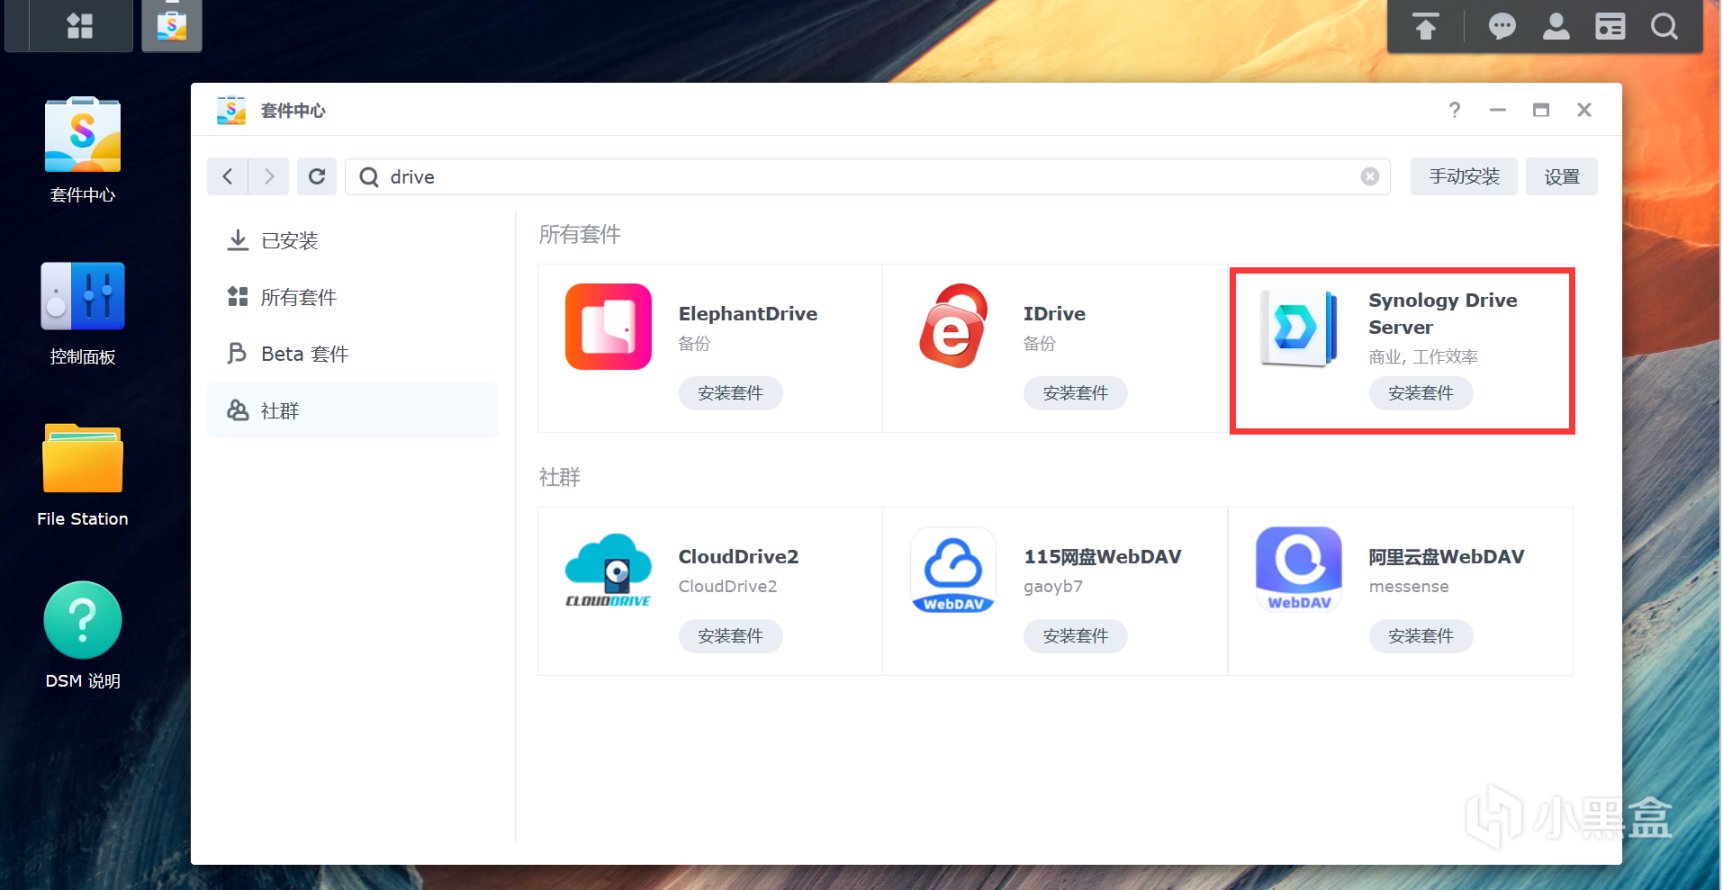Click the 'messense' author text
This screenshot has width=1723, height=890.
tap(1408, 587)
